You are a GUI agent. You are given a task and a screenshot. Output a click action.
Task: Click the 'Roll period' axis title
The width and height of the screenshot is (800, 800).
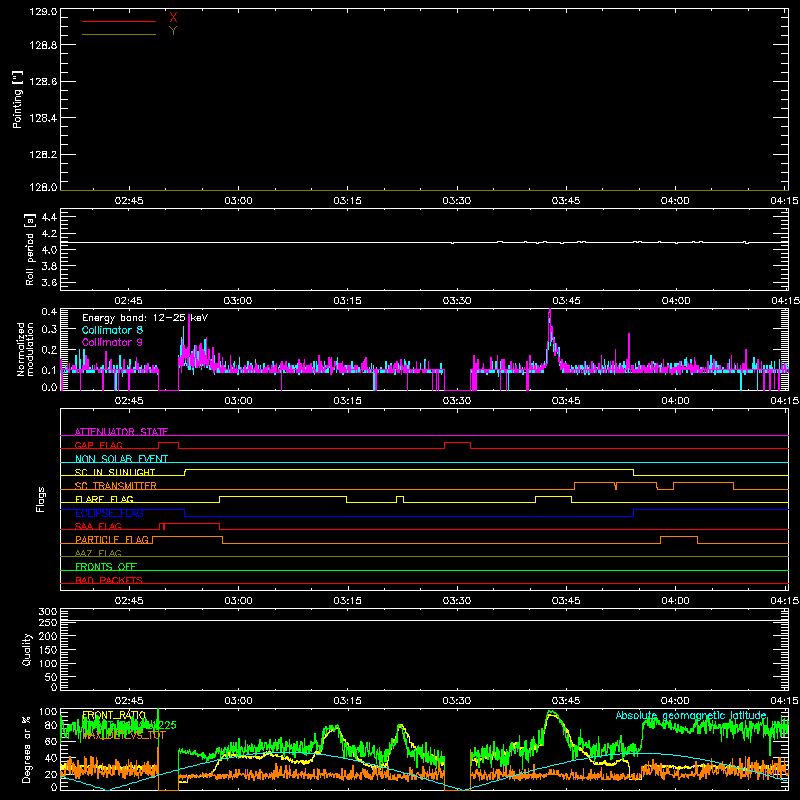(x=29, y=249)
